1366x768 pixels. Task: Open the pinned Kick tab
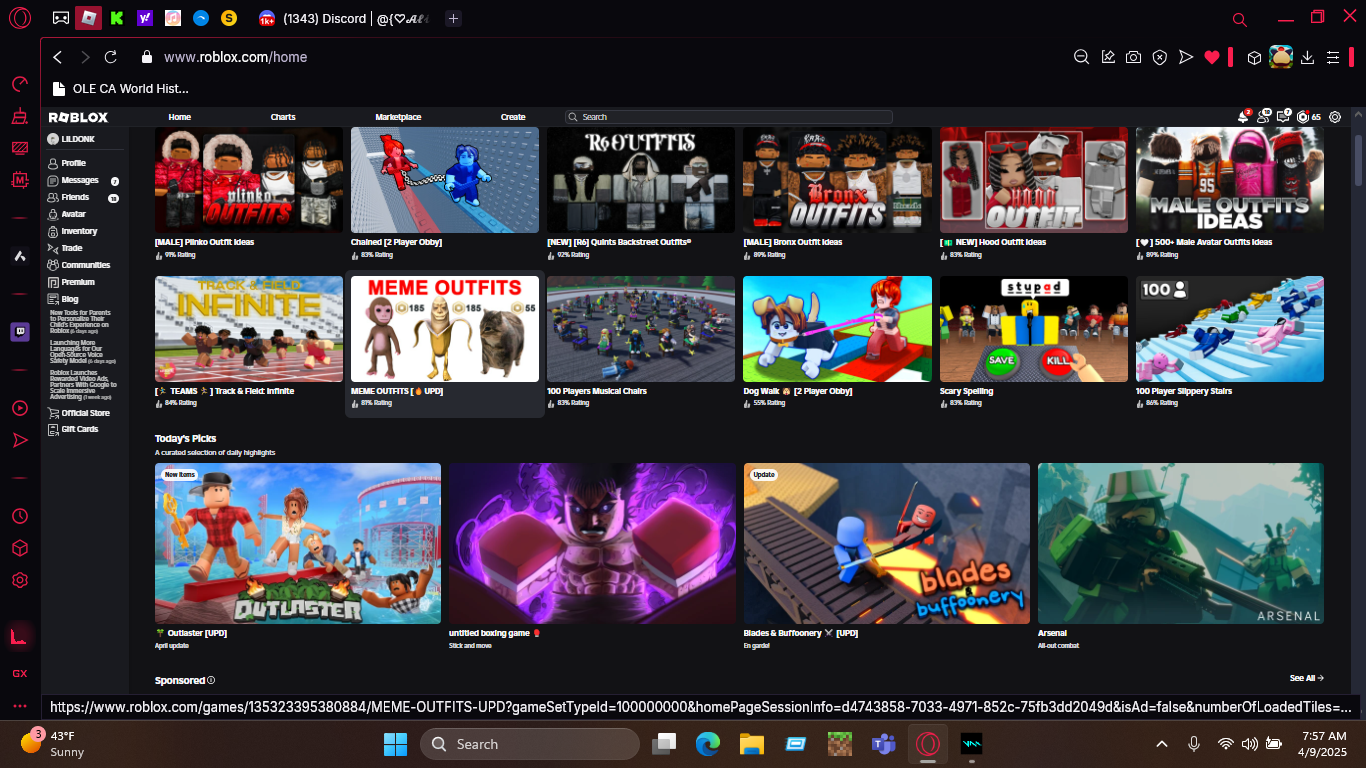pyautogui.click(x=117, y=18)
